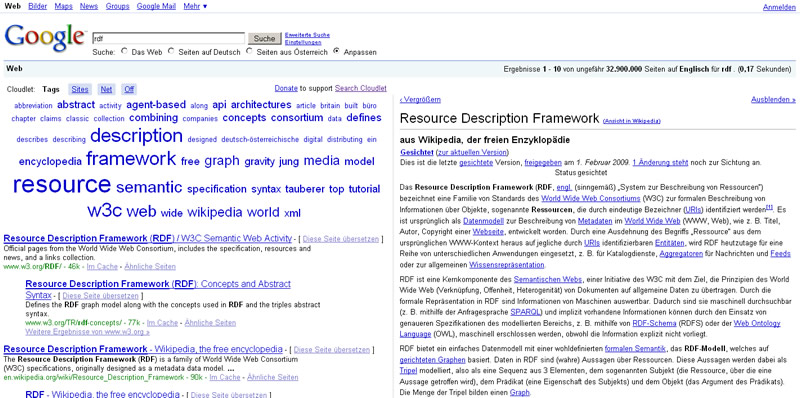Open 'Ähnliche Seiten' for en.wikipedia.org result
The height and width of the screenshot is (398, 800).
[x=272, y=378]
